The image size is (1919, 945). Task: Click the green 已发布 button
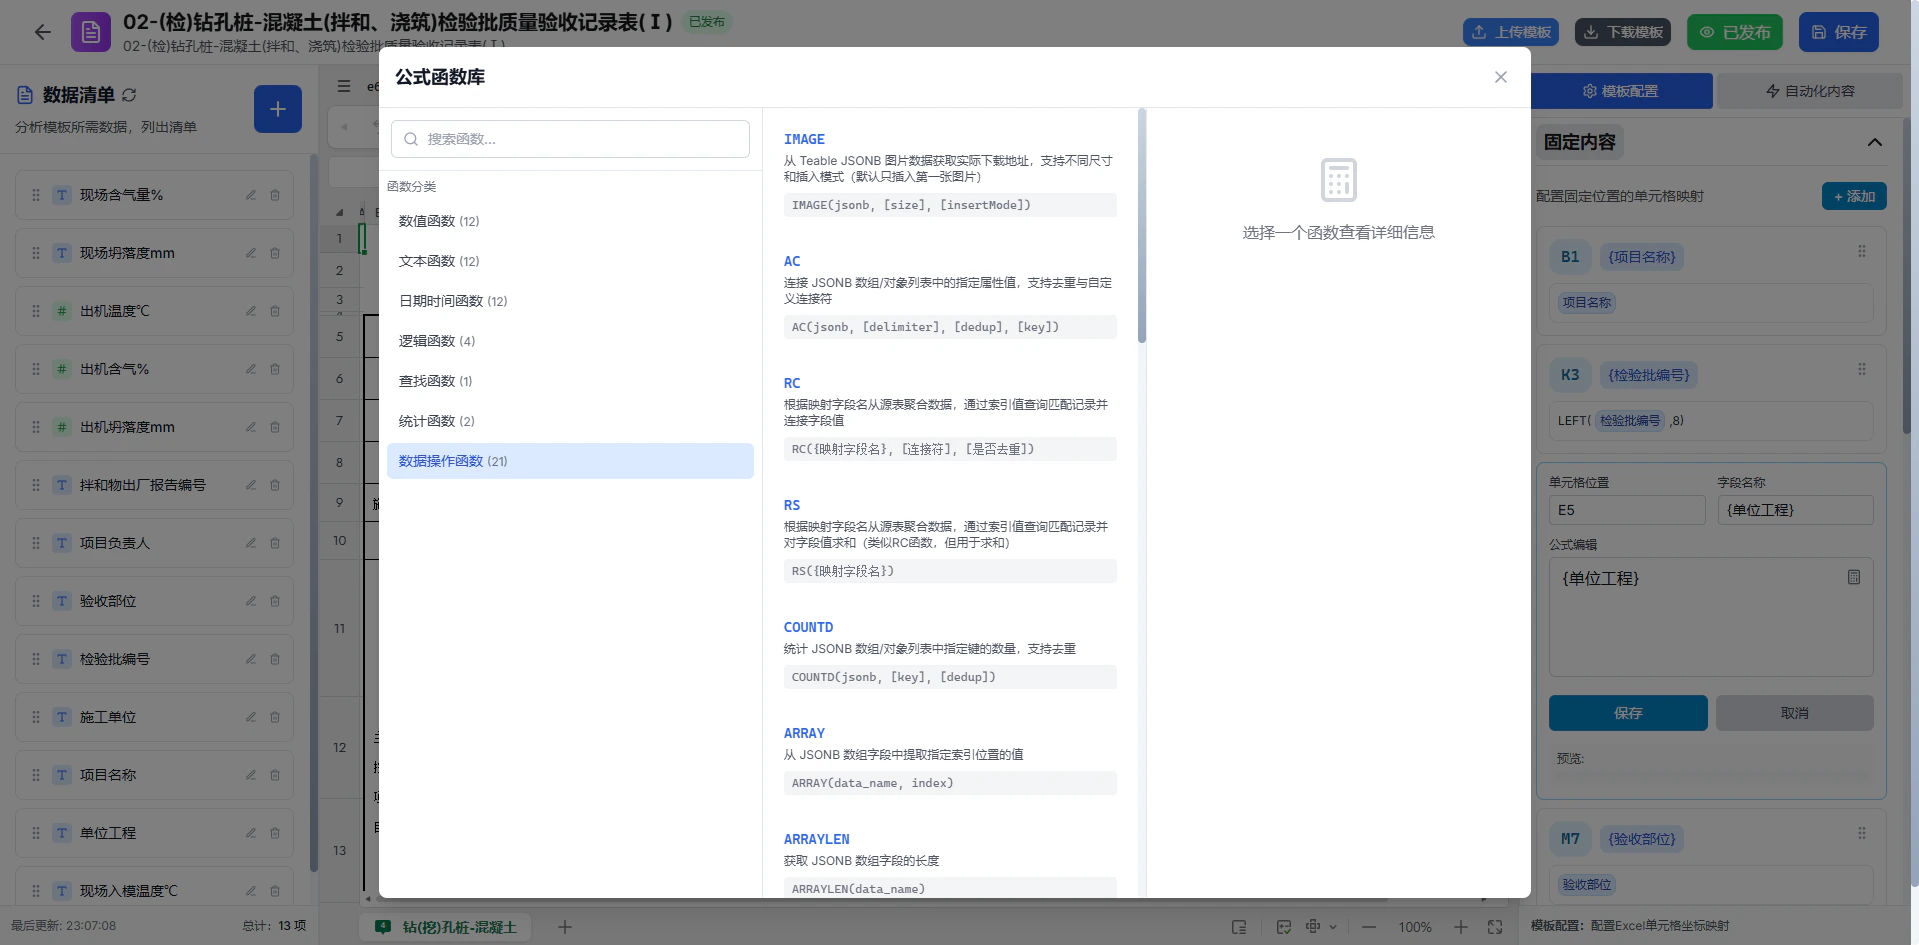(x=1735, y=32)
